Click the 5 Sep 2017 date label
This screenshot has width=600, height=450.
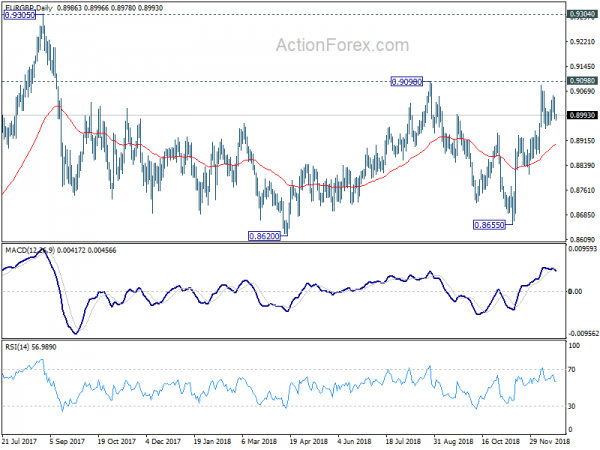click(67, 441)
